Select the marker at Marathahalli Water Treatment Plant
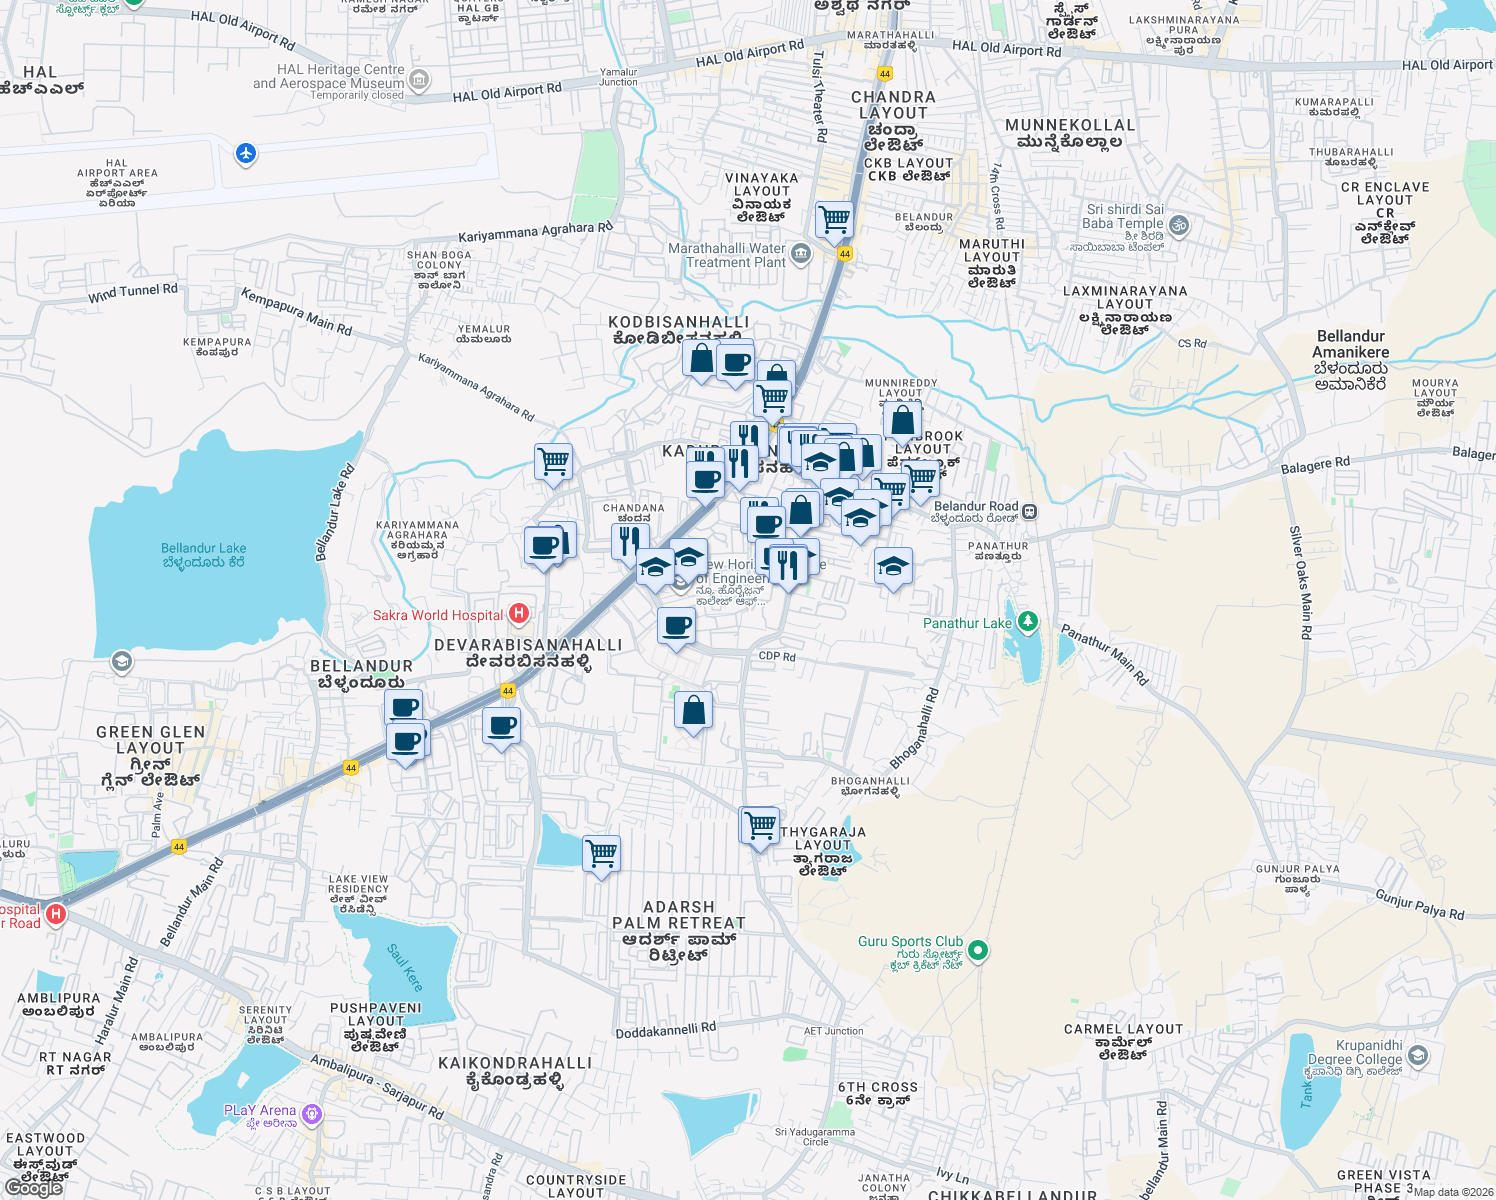Viewport: 1496px width, 1200px height. 801,255
